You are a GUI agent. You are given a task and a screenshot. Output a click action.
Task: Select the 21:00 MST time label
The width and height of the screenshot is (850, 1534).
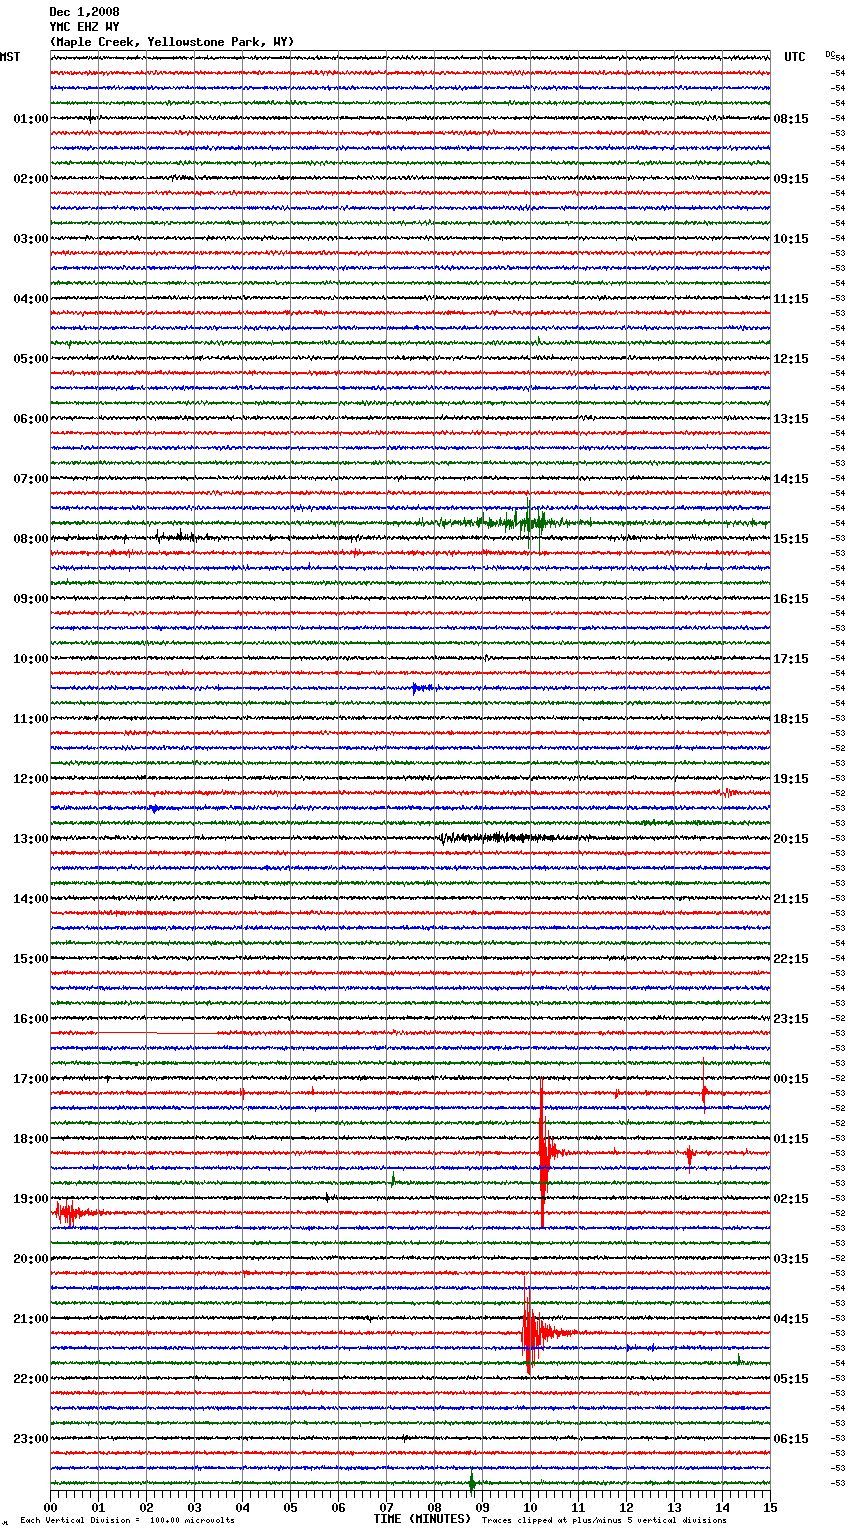pos(31,1319)
